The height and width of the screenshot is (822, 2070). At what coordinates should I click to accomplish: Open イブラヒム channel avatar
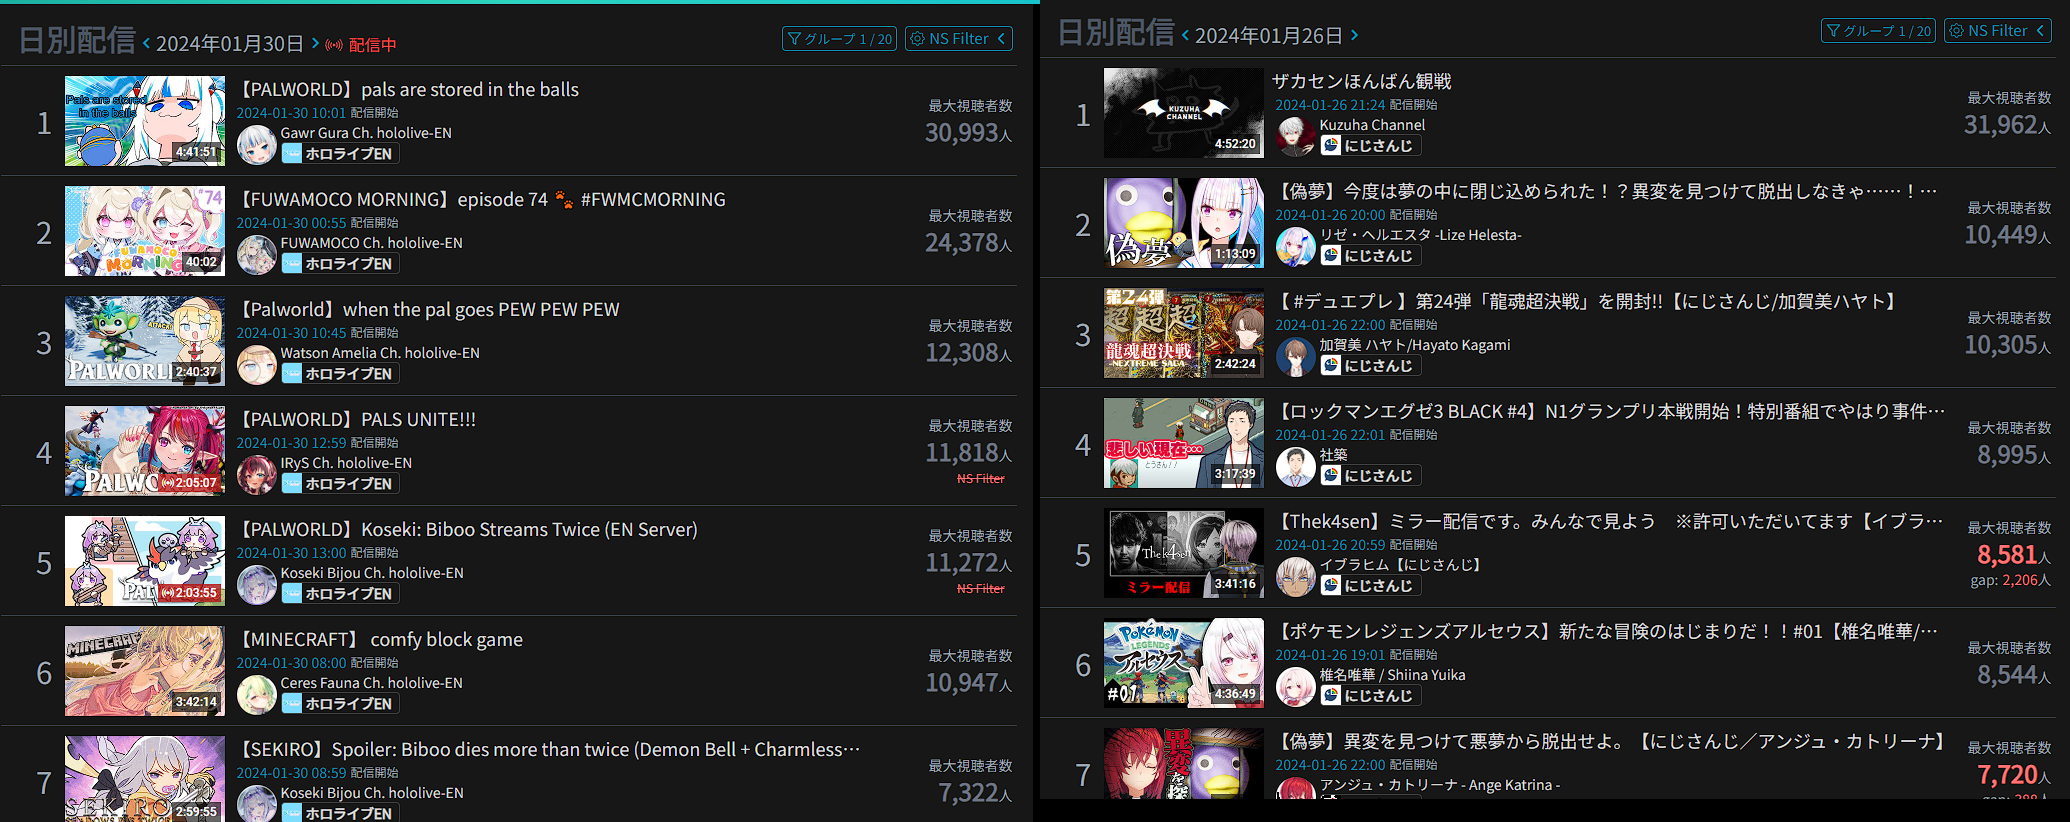tap(1295, 576)
